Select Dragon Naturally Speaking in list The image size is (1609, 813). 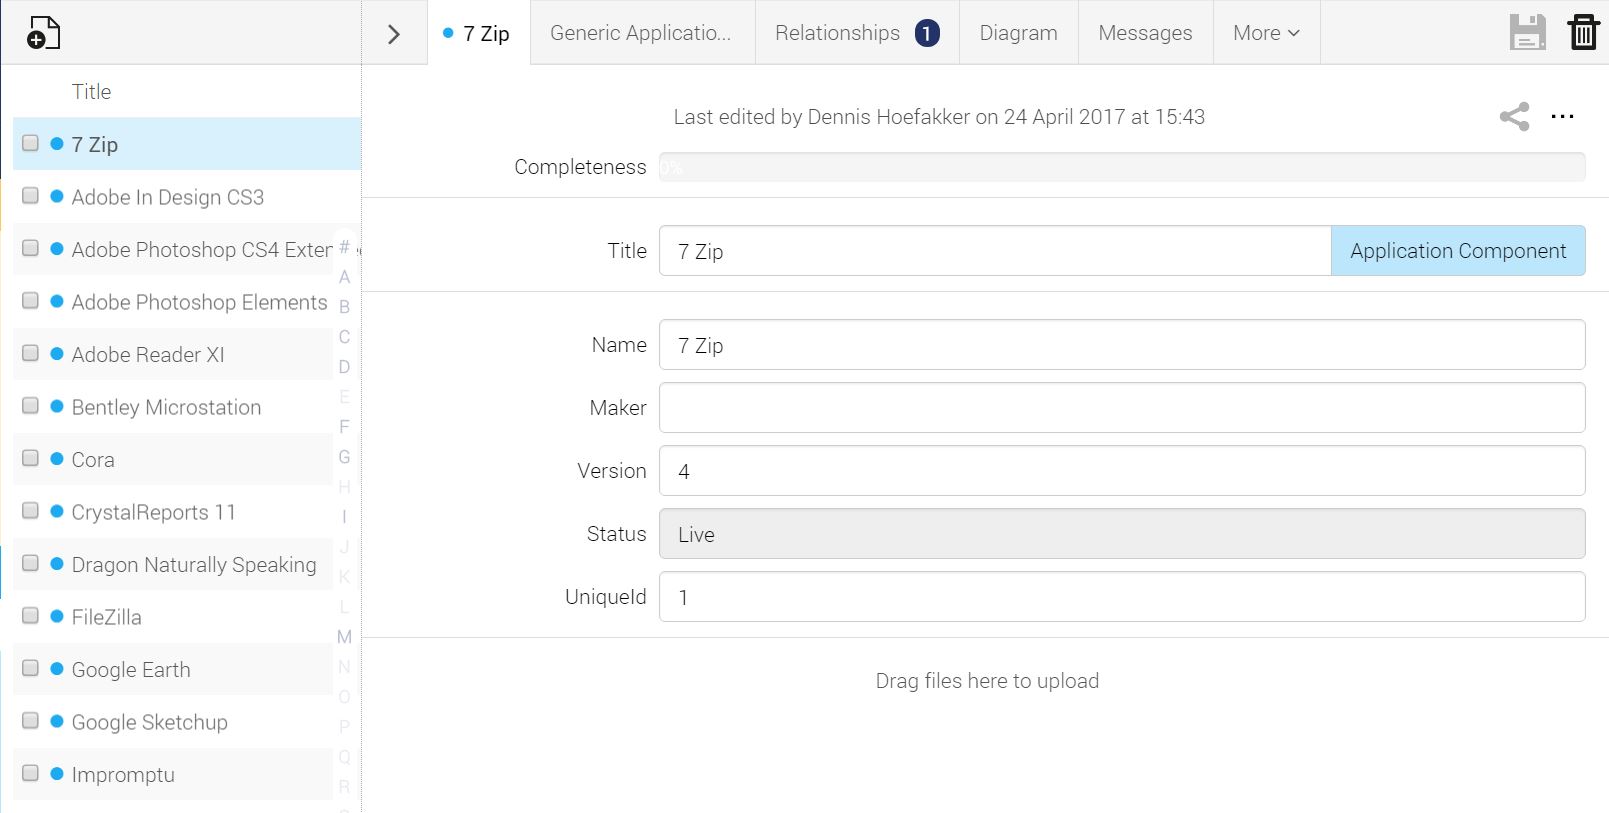point(194,564)
